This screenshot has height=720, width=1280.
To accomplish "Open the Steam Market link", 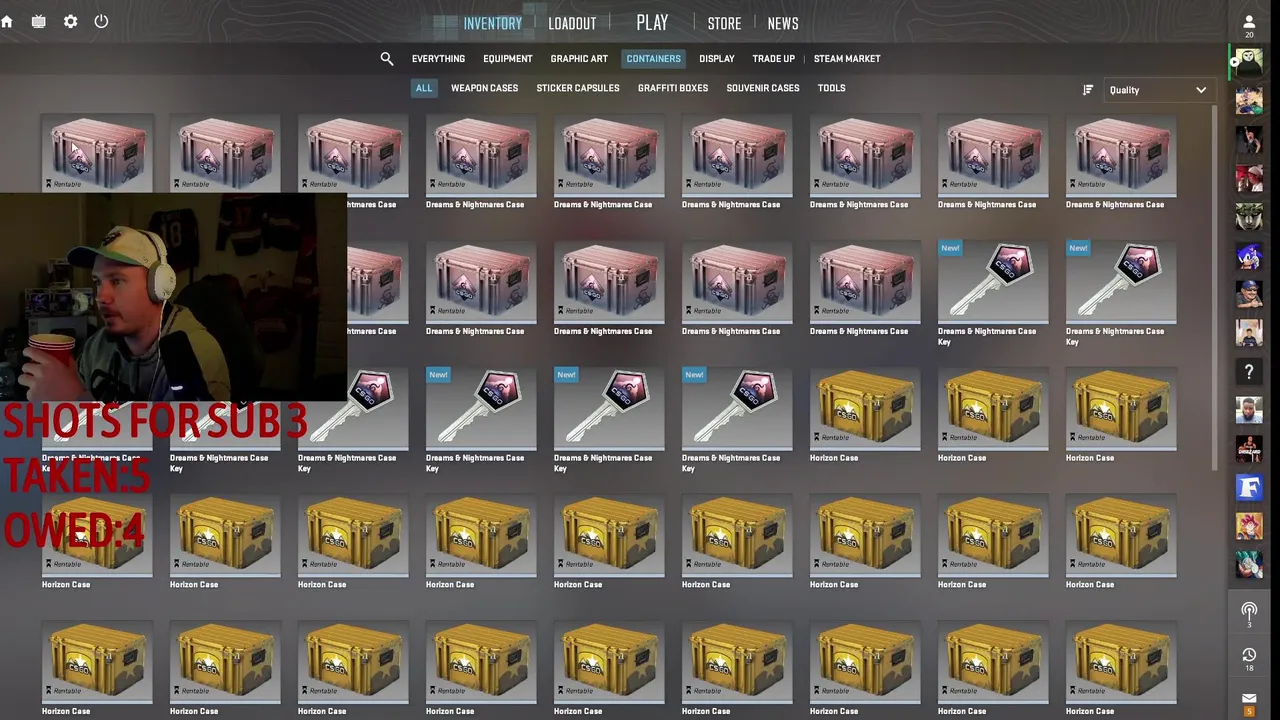I will pos(847,59).
